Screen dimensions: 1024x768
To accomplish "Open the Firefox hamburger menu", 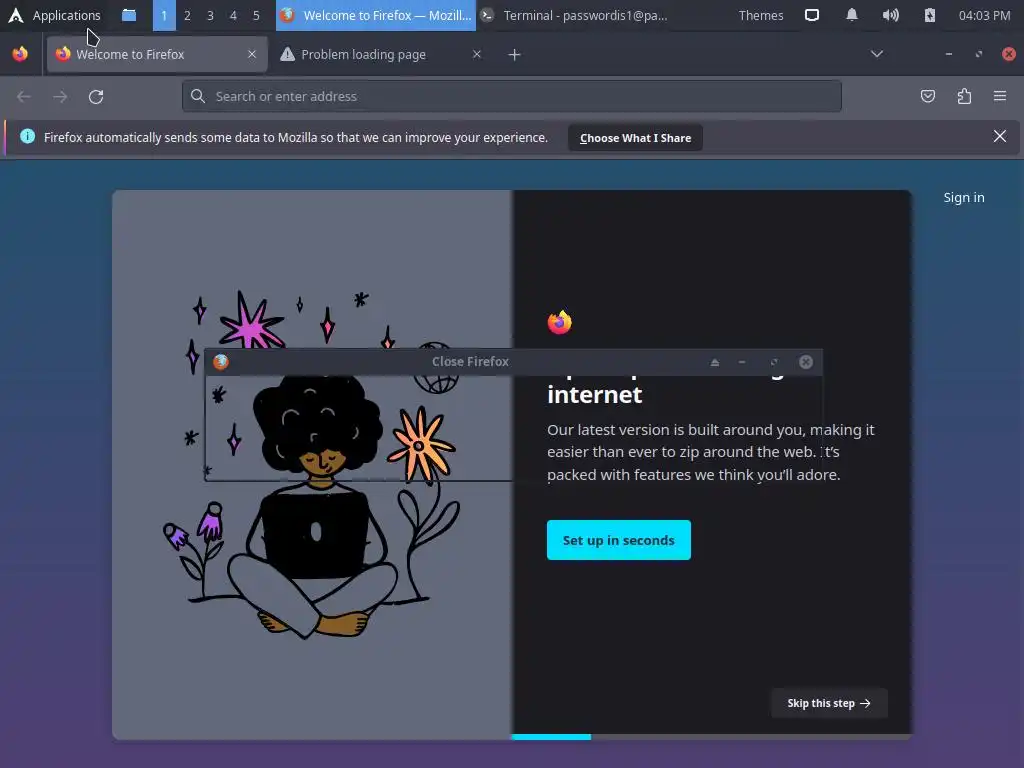I will [x=1000, y=97].
